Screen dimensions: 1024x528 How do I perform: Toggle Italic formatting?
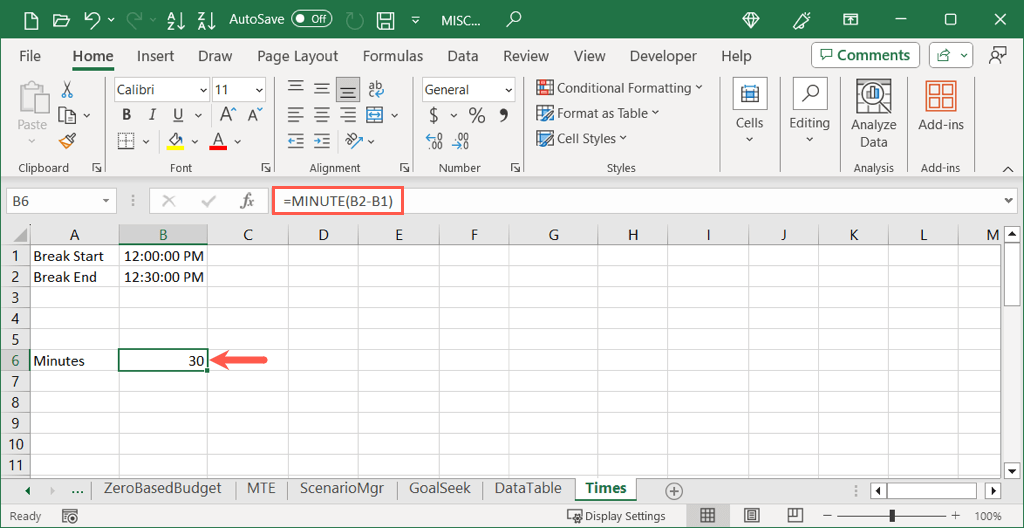(x=152, y=116)
